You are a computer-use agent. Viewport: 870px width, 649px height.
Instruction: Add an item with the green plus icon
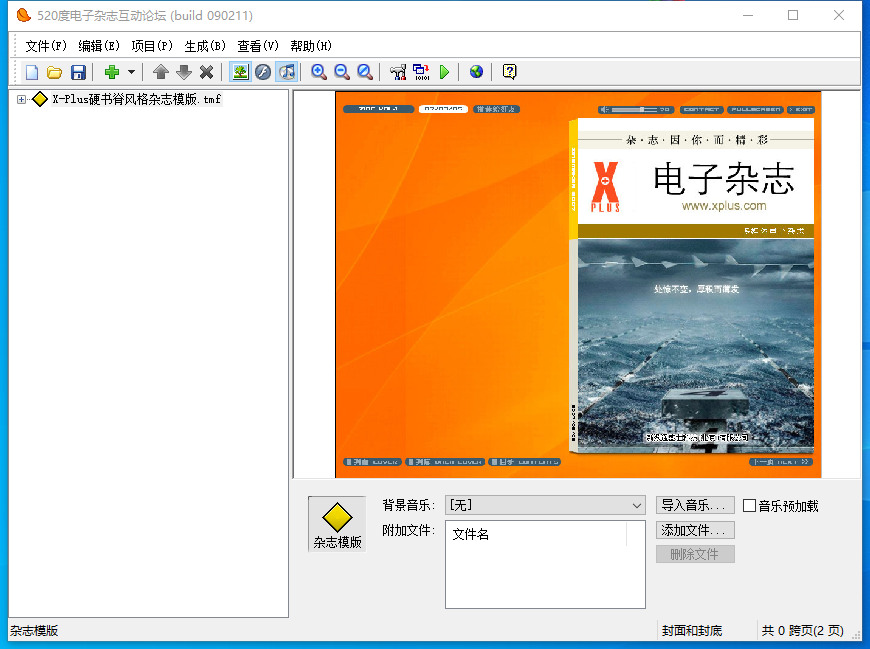tap(112, 72)
